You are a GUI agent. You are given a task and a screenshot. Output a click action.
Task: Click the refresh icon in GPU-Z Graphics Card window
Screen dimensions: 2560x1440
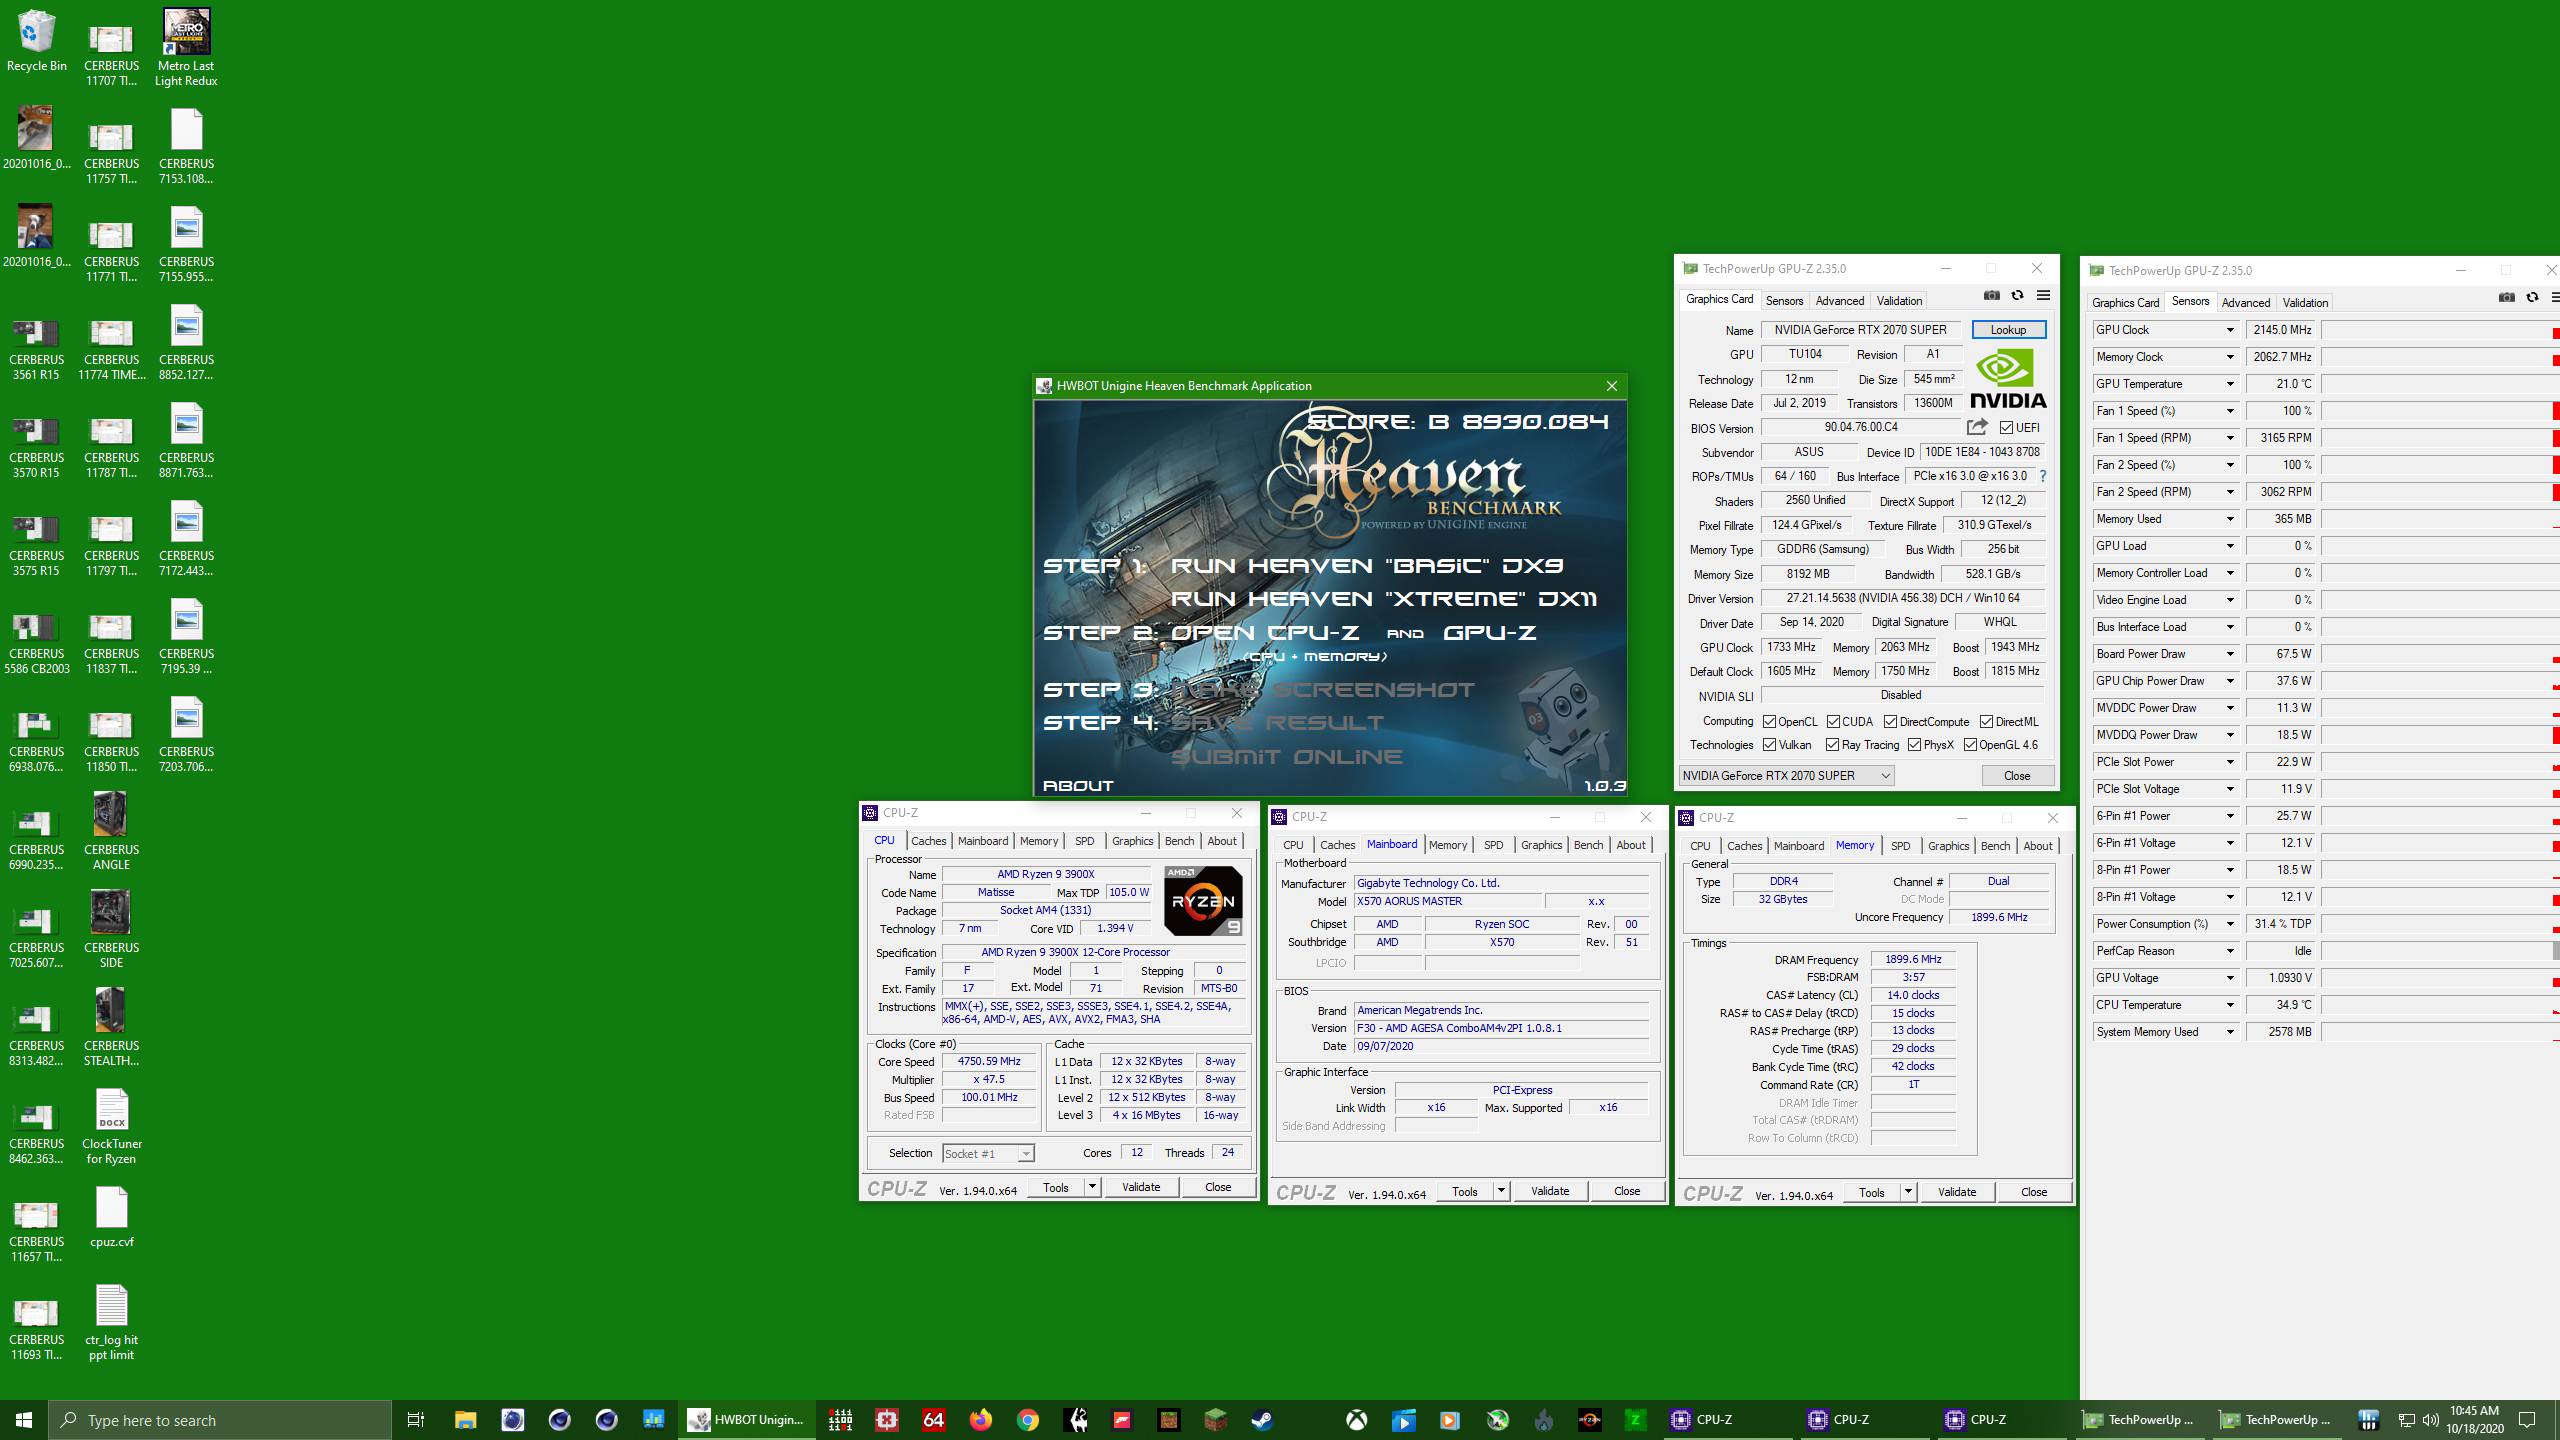2017,296
